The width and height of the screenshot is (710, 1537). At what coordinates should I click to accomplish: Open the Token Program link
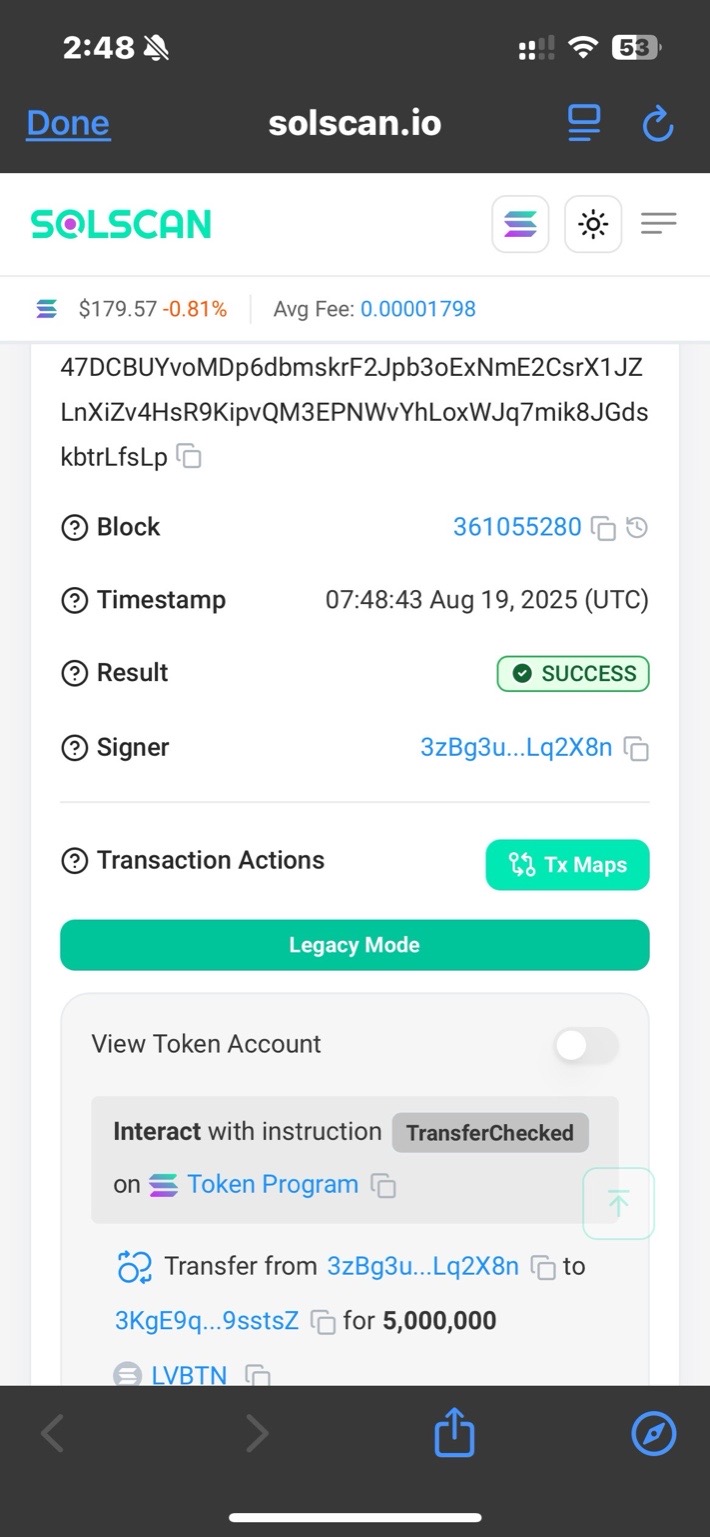[272, 1184]
